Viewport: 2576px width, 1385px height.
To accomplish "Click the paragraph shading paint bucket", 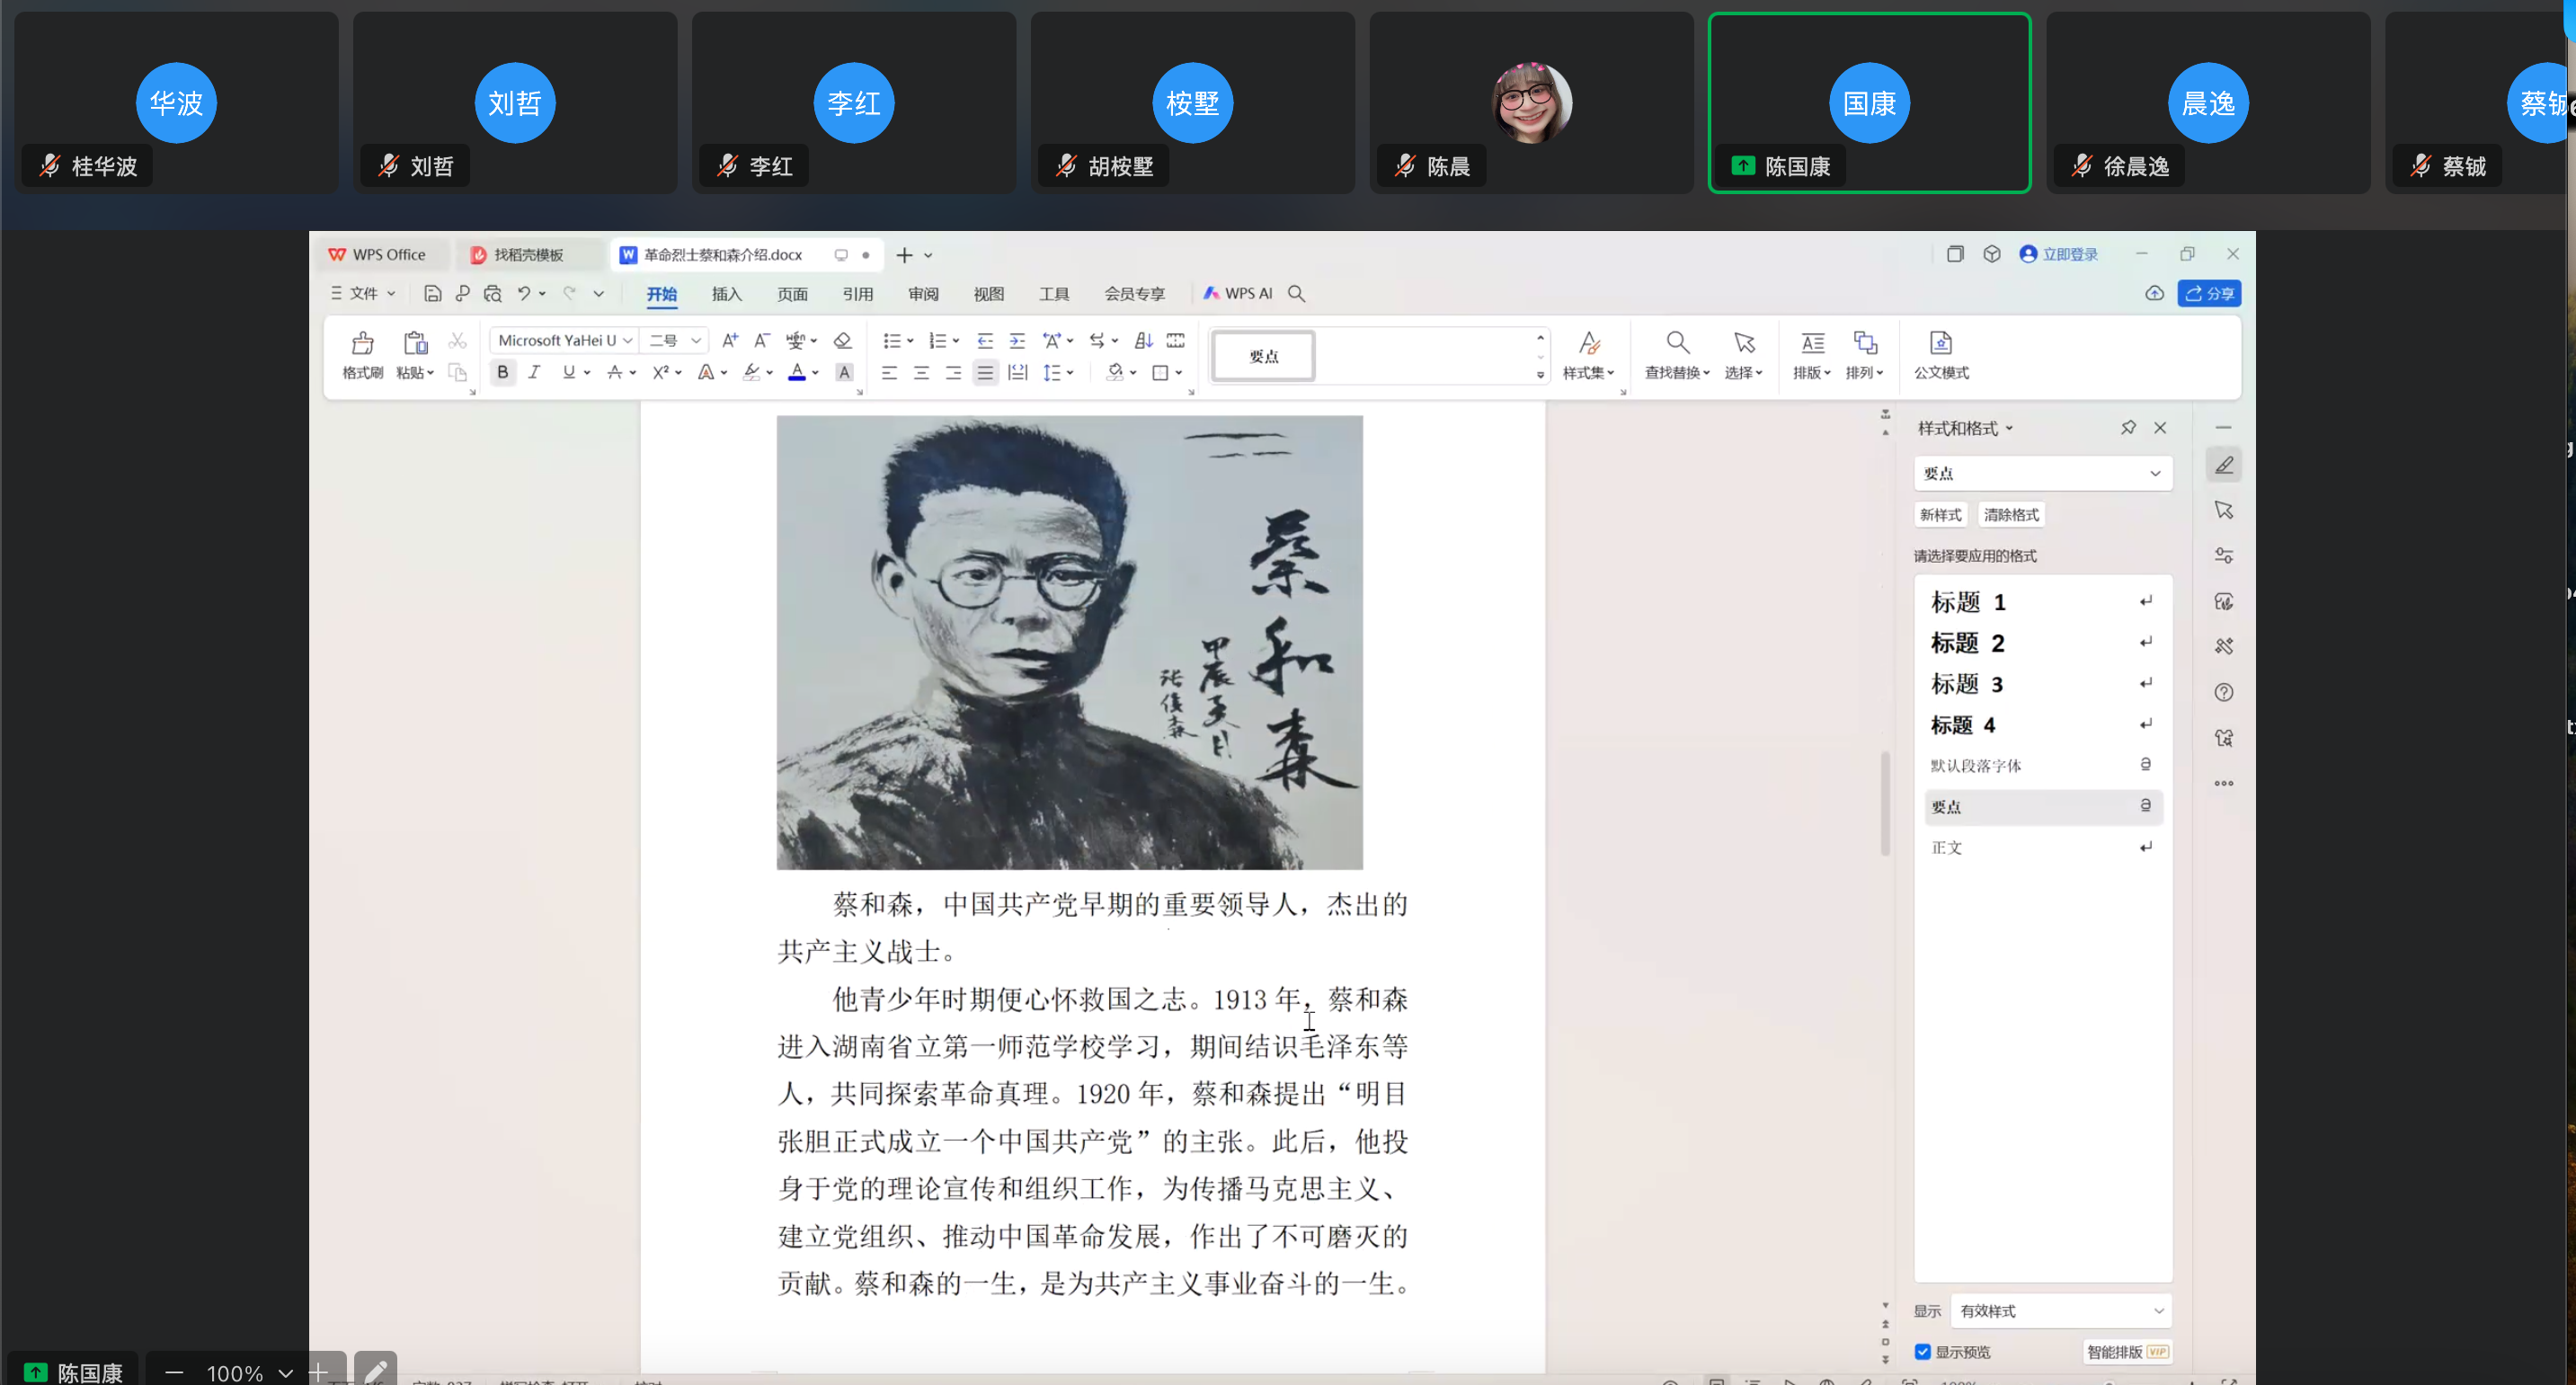I will click(x=1115, y=372).
